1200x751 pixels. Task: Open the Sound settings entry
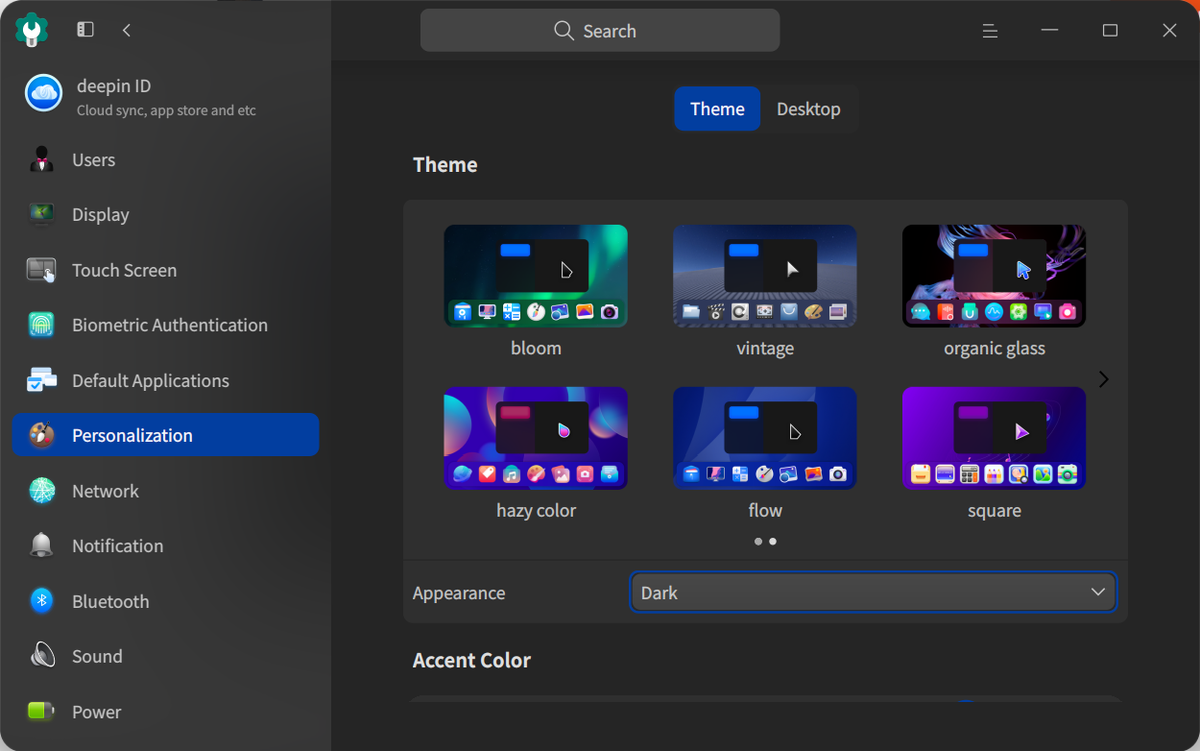[166, 656]
